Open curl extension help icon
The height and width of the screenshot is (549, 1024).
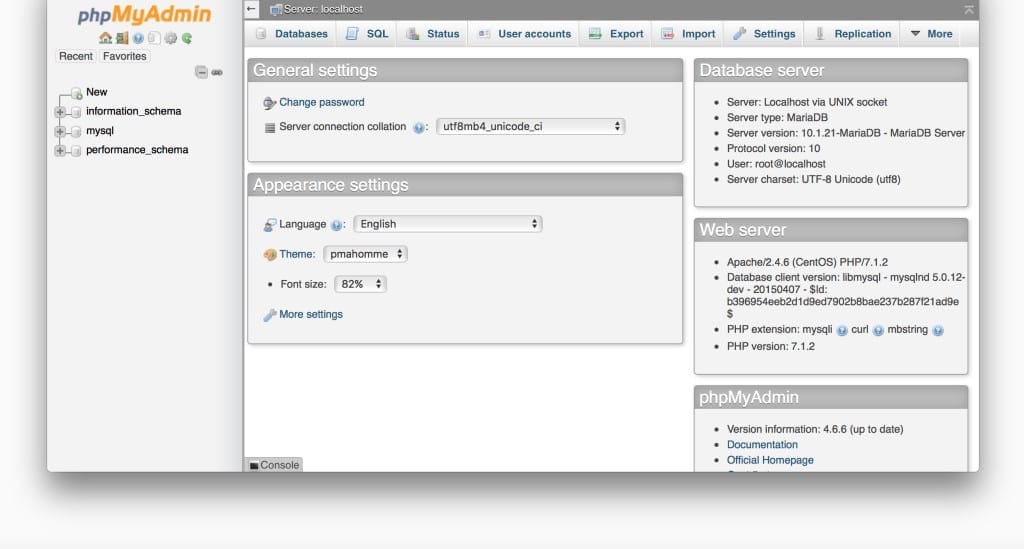click(878, 331)
